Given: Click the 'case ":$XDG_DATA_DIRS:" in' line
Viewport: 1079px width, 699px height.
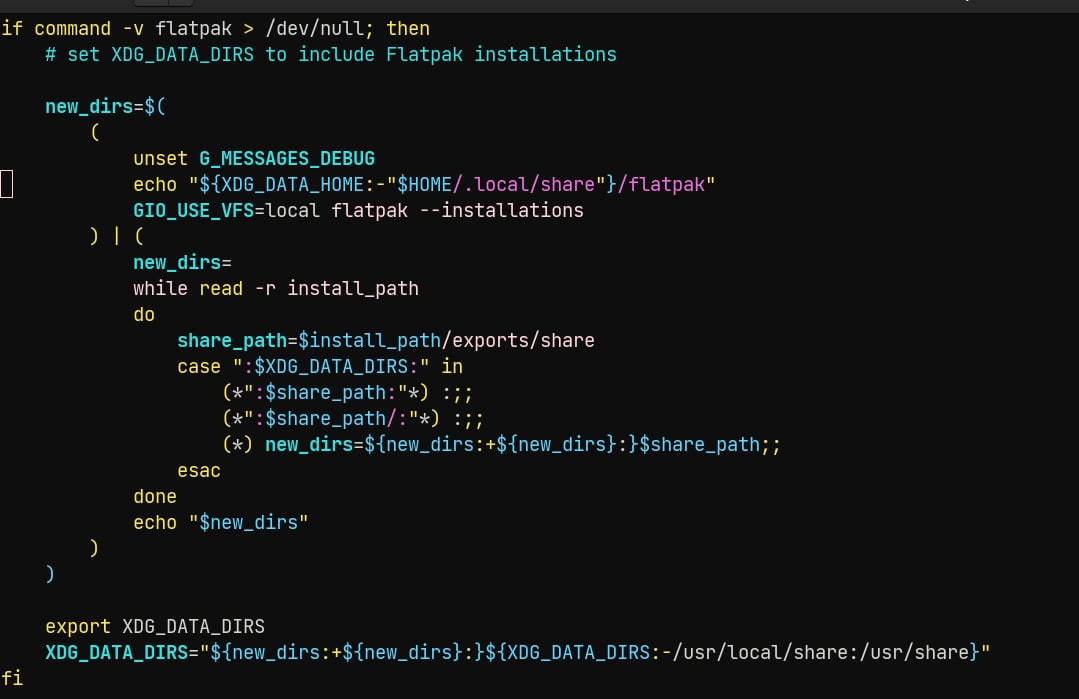Looking at the screenshot, I should click(x=320, y=367).
